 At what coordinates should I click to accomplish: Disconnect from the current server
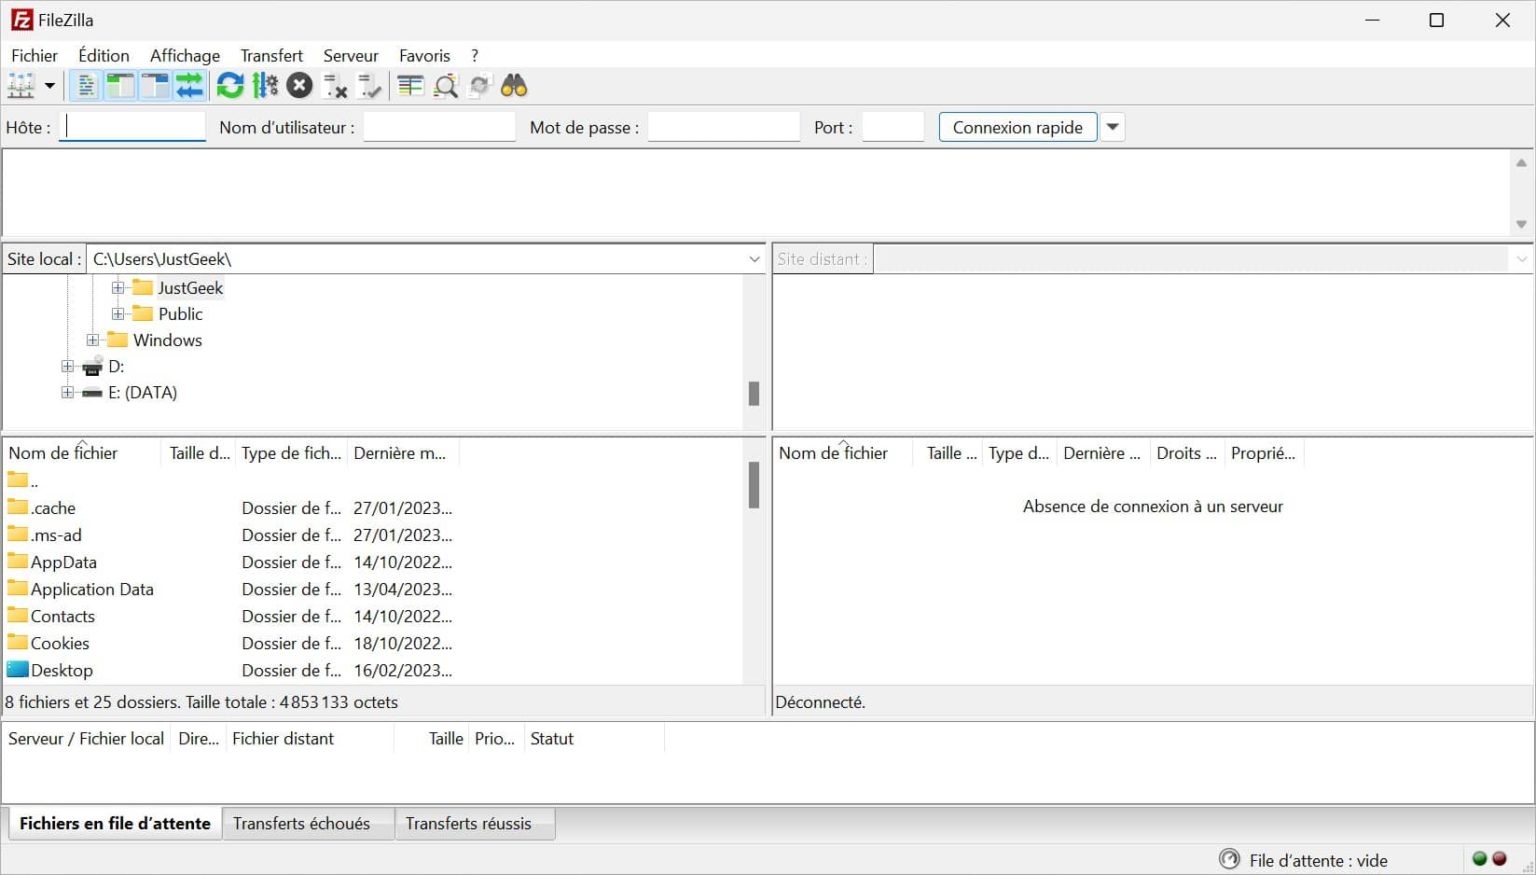coord(335,86)
